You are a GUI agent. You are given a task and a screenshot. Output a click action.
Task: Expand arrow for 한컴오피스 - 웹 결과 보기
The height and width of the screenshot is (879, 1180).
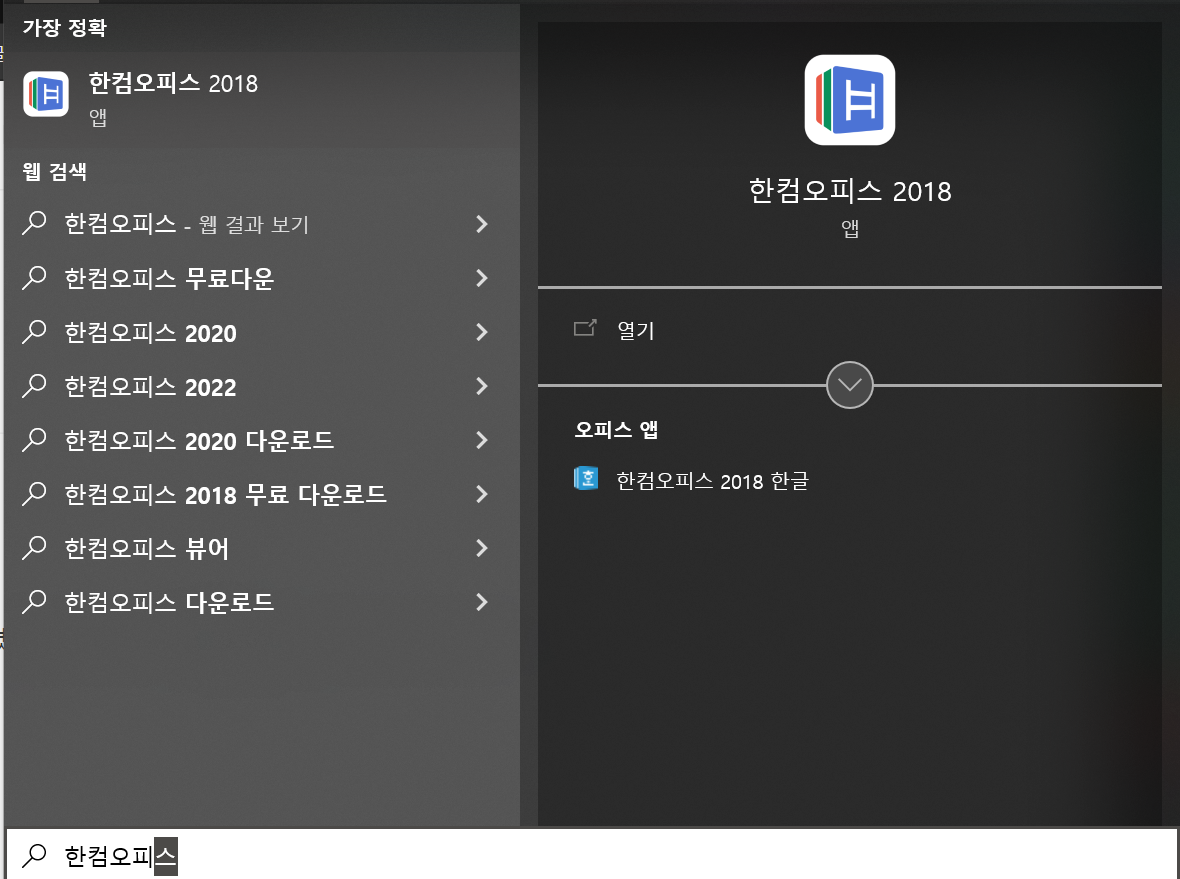(482, 224)
